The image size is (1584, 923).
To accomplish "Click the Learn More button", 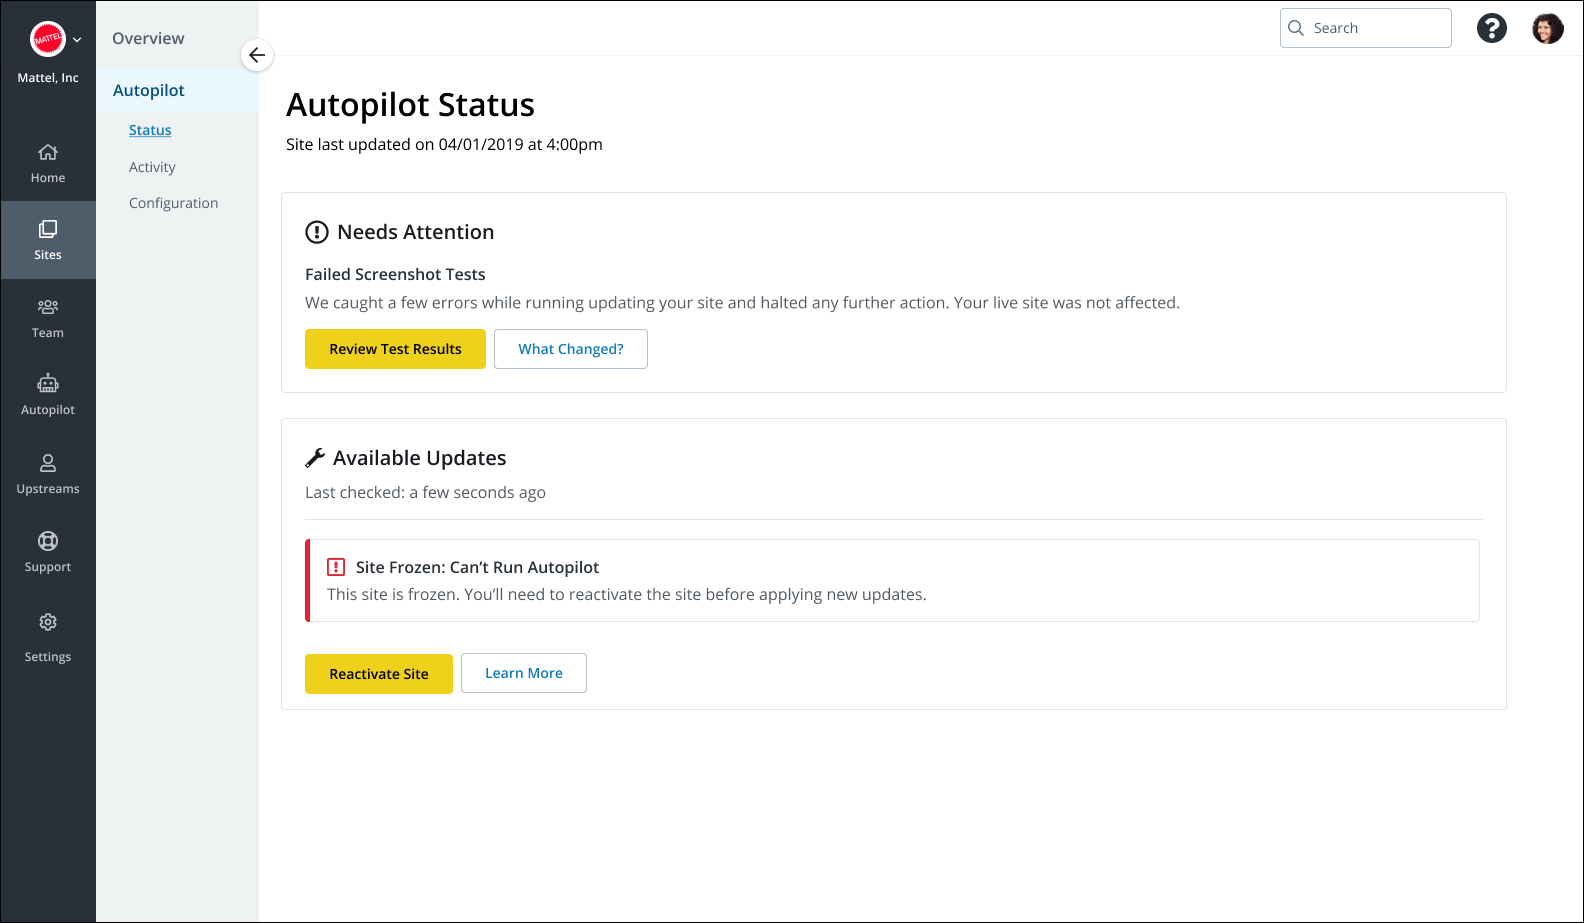I will pyautogui.click(x=523, y=673).
